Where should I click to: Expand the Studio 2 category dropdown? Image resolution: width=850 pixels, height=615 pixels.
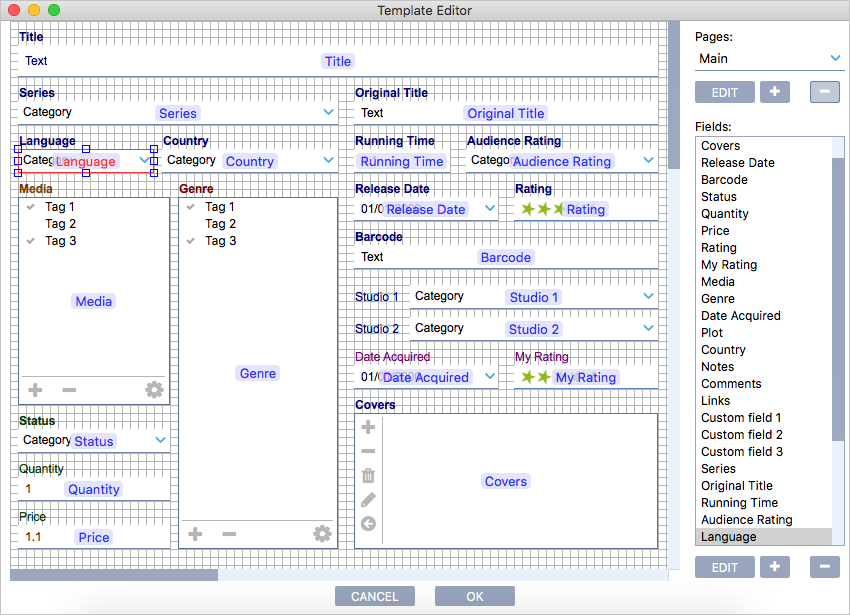coord(648,328)
